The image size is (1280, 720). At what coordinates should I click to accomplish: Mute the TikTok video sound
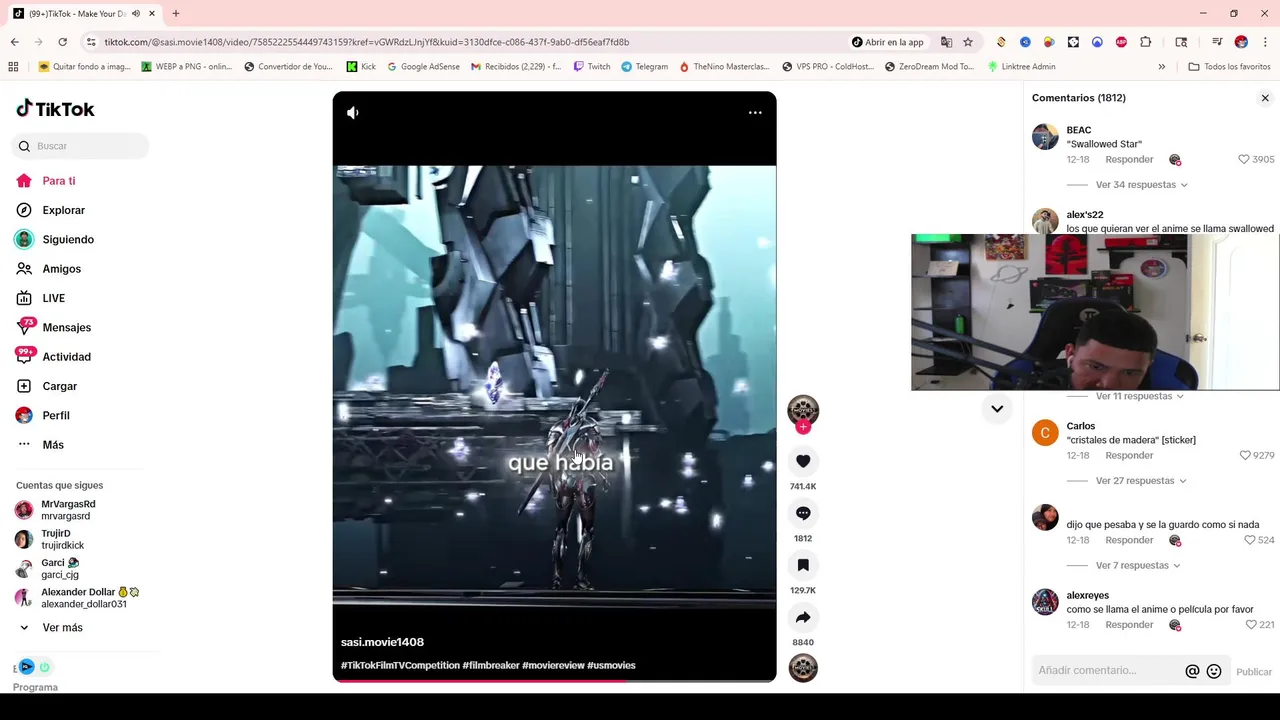tap(353, 113)
